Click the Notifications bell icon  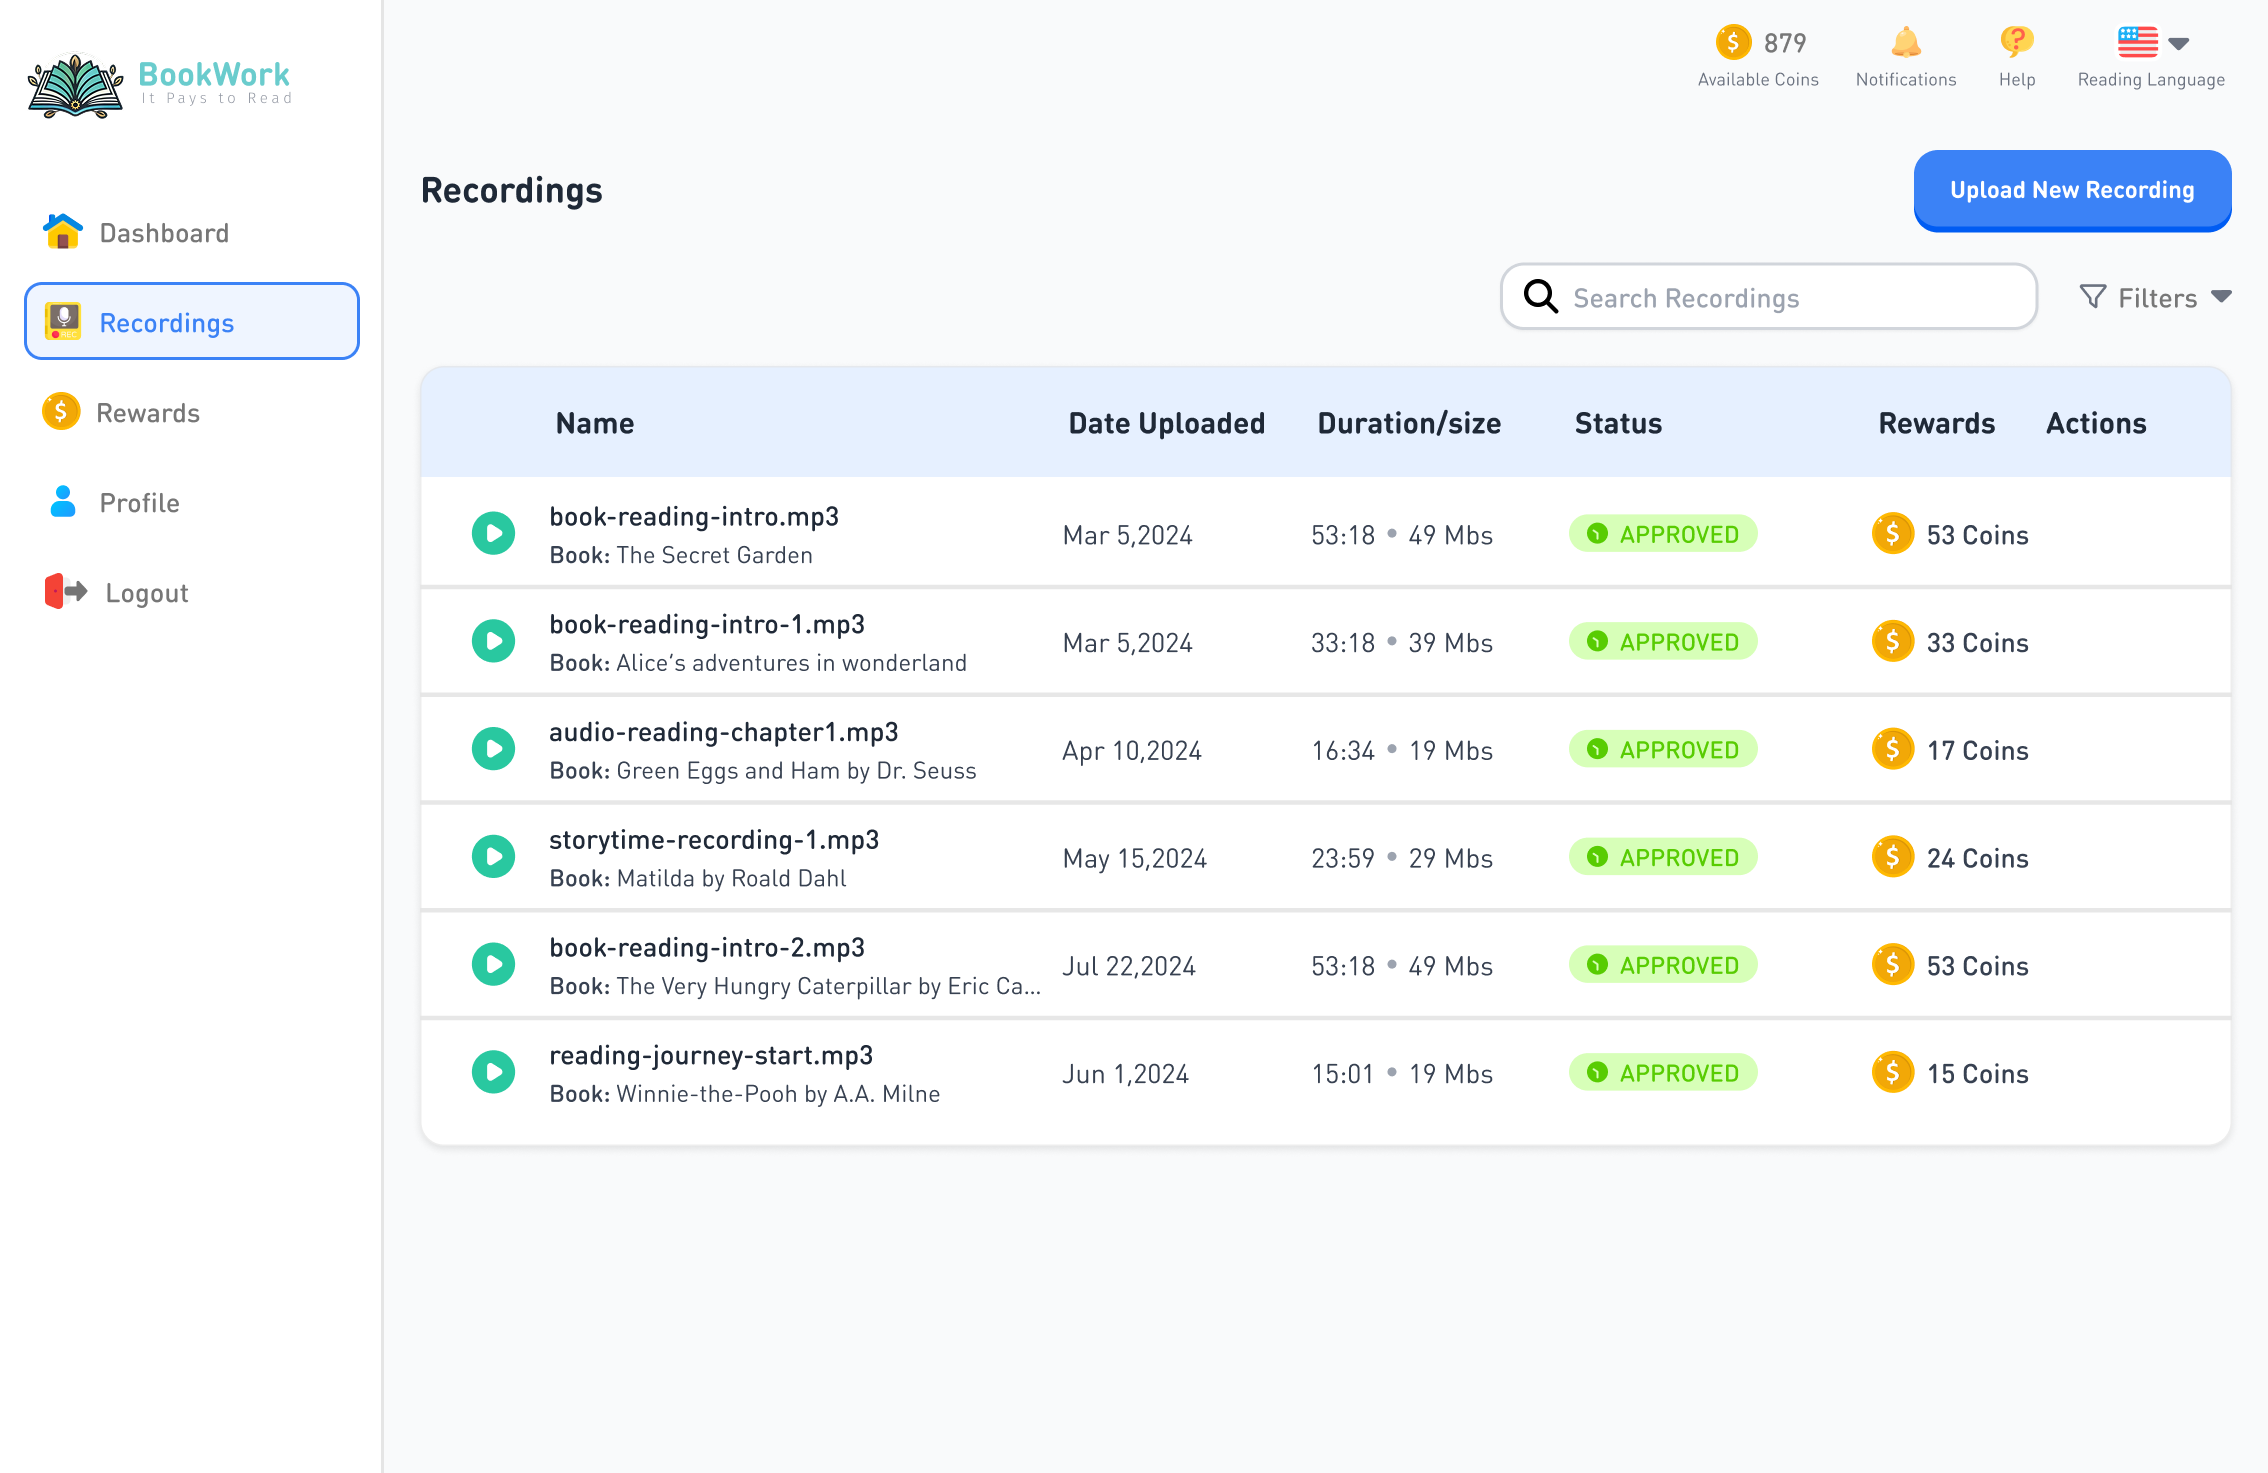click(x=1905, y=43)
